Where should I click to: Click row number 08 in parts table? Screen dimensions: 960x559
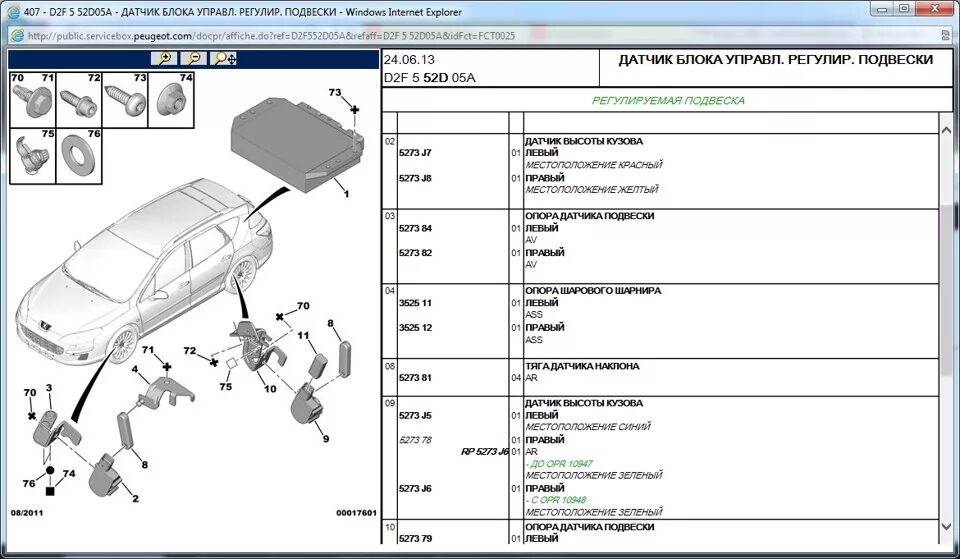[x=390, y=366]
